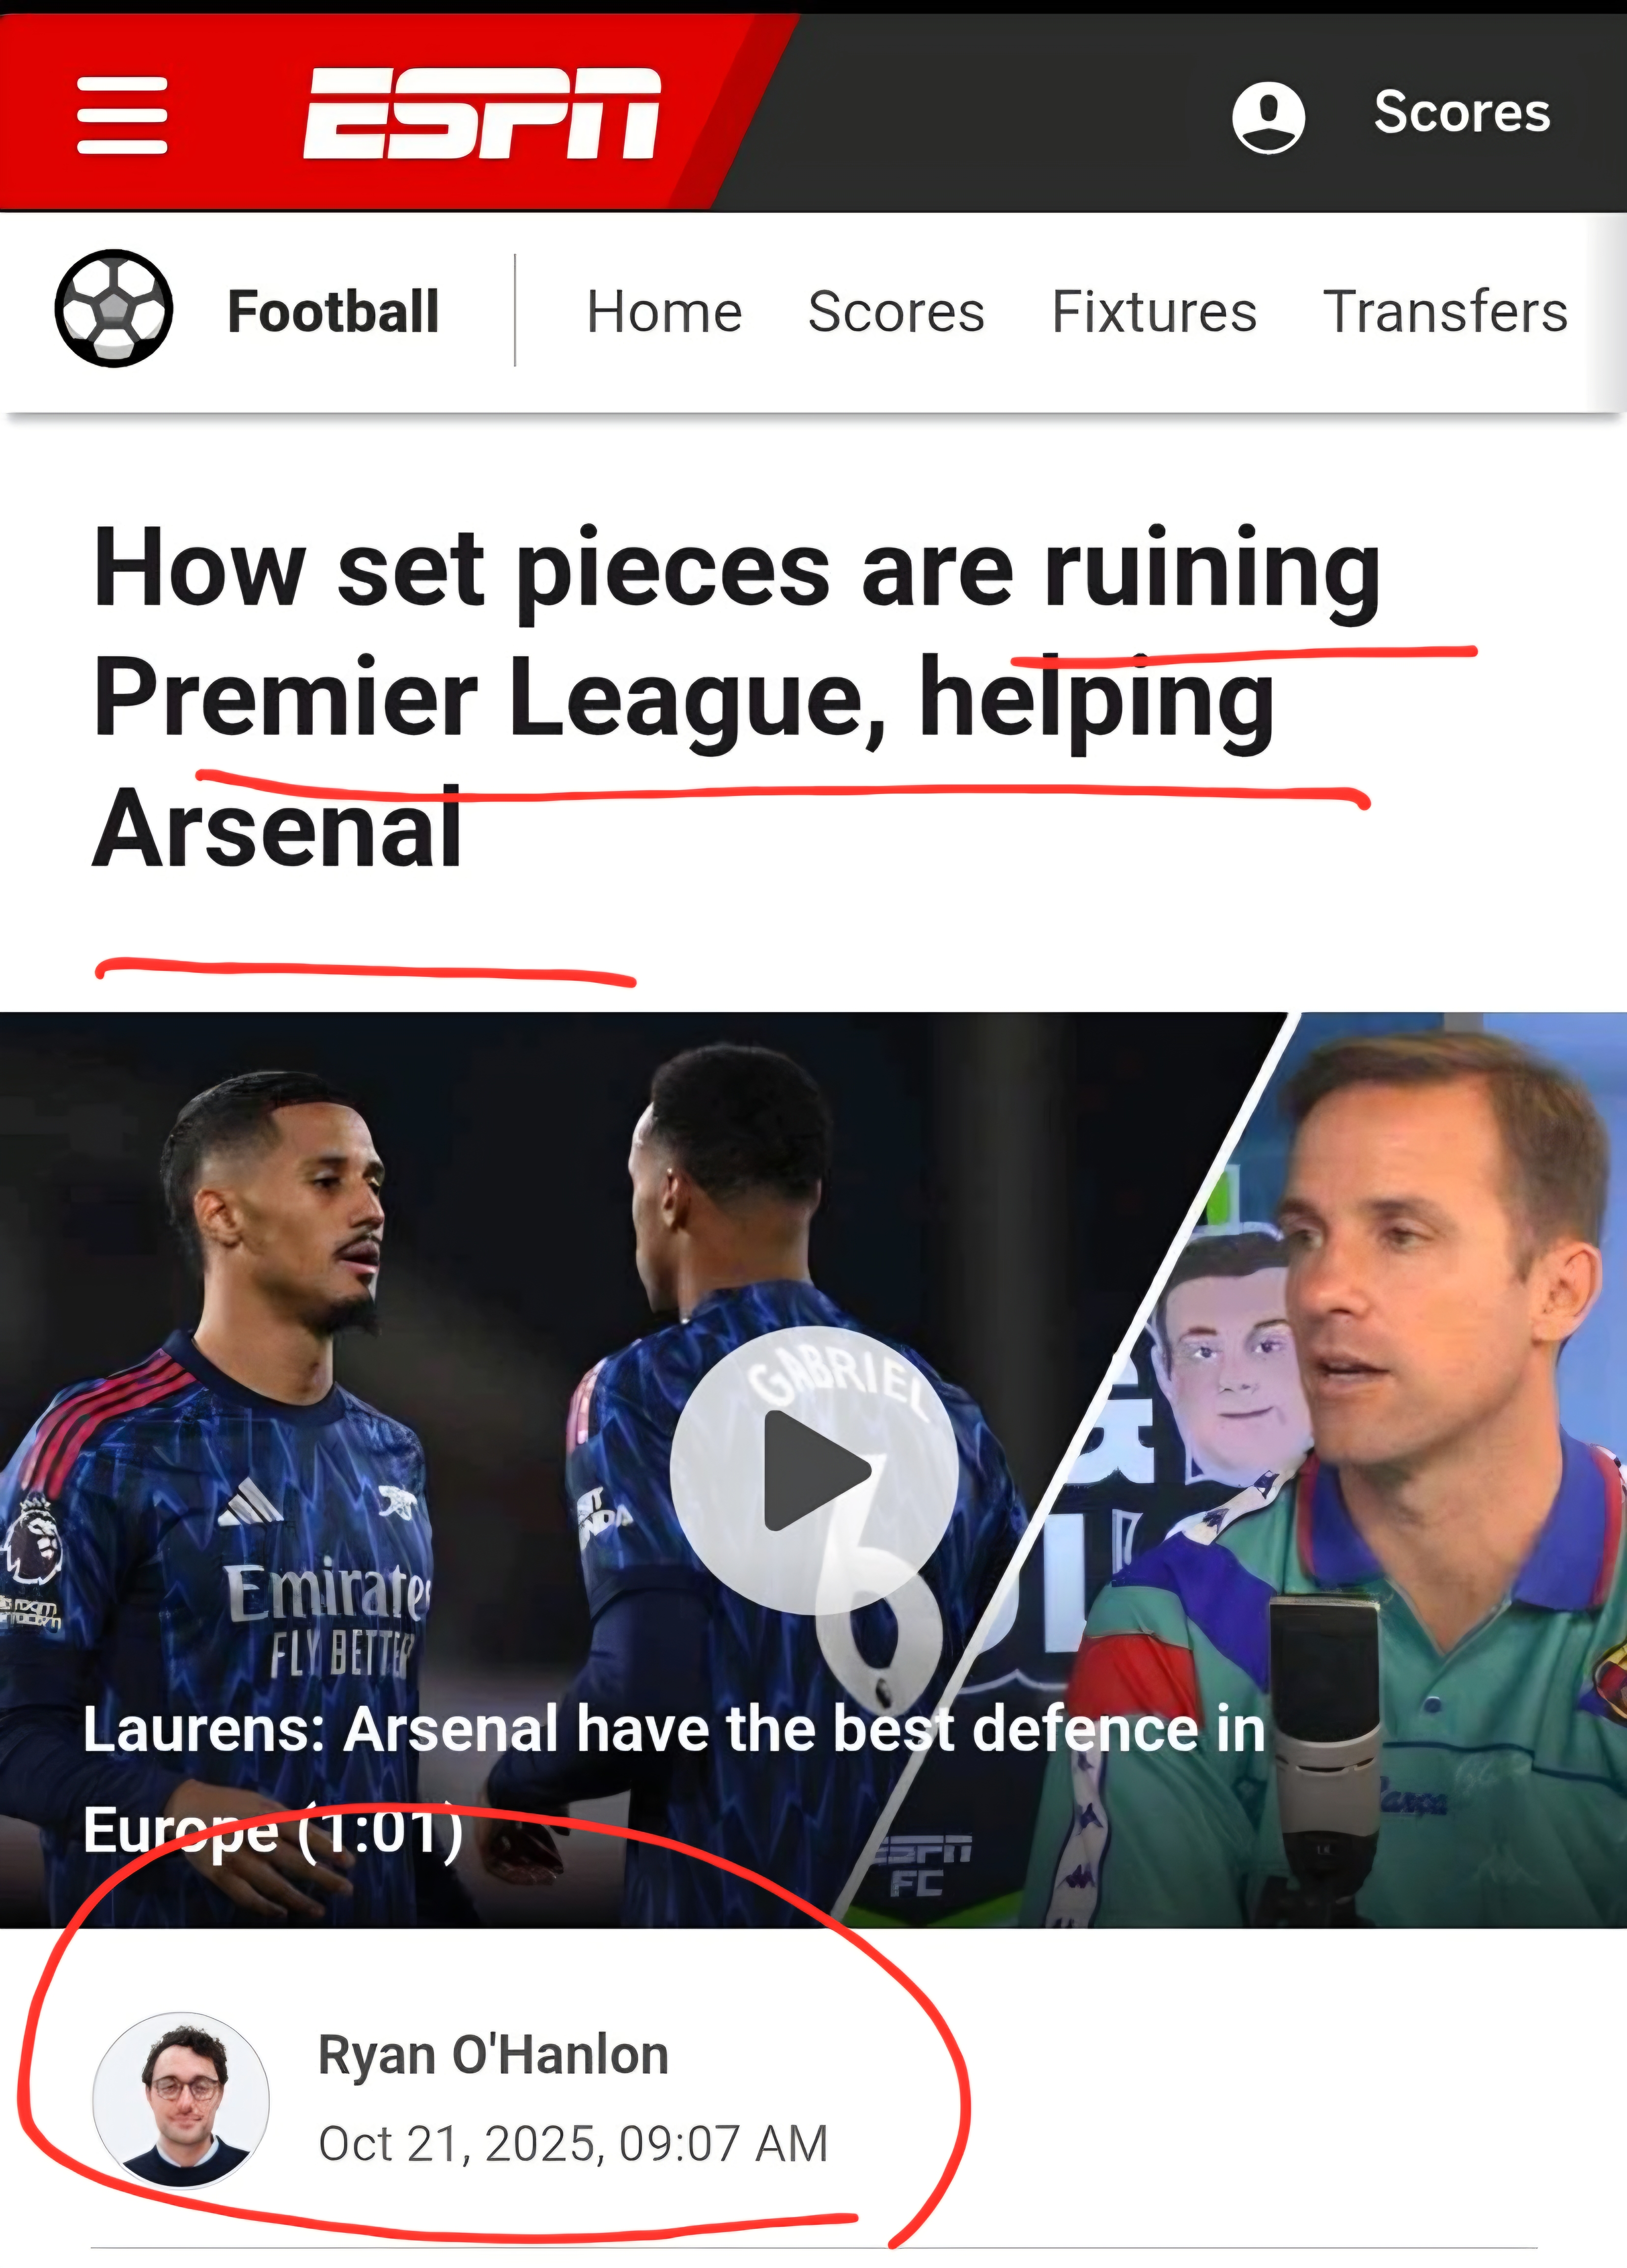Open Ryan O'Hanlon's avatar photo
Screen dimensions: 1627x2268
(x=181, y=2100)
